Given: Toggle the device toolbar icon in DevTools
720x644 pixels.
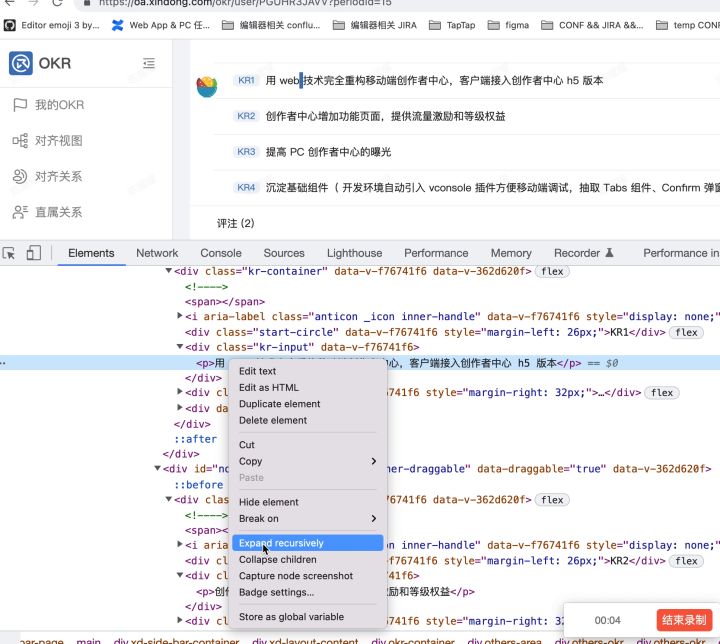Looking at the screenshot, I should click(33, 253).
